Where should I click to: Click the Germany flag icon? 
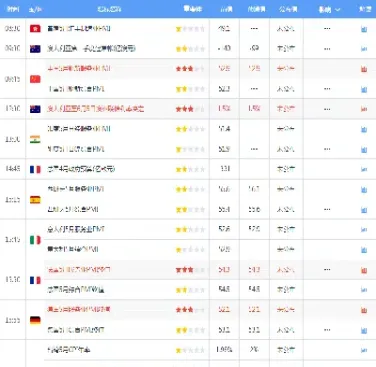[35, 320]
